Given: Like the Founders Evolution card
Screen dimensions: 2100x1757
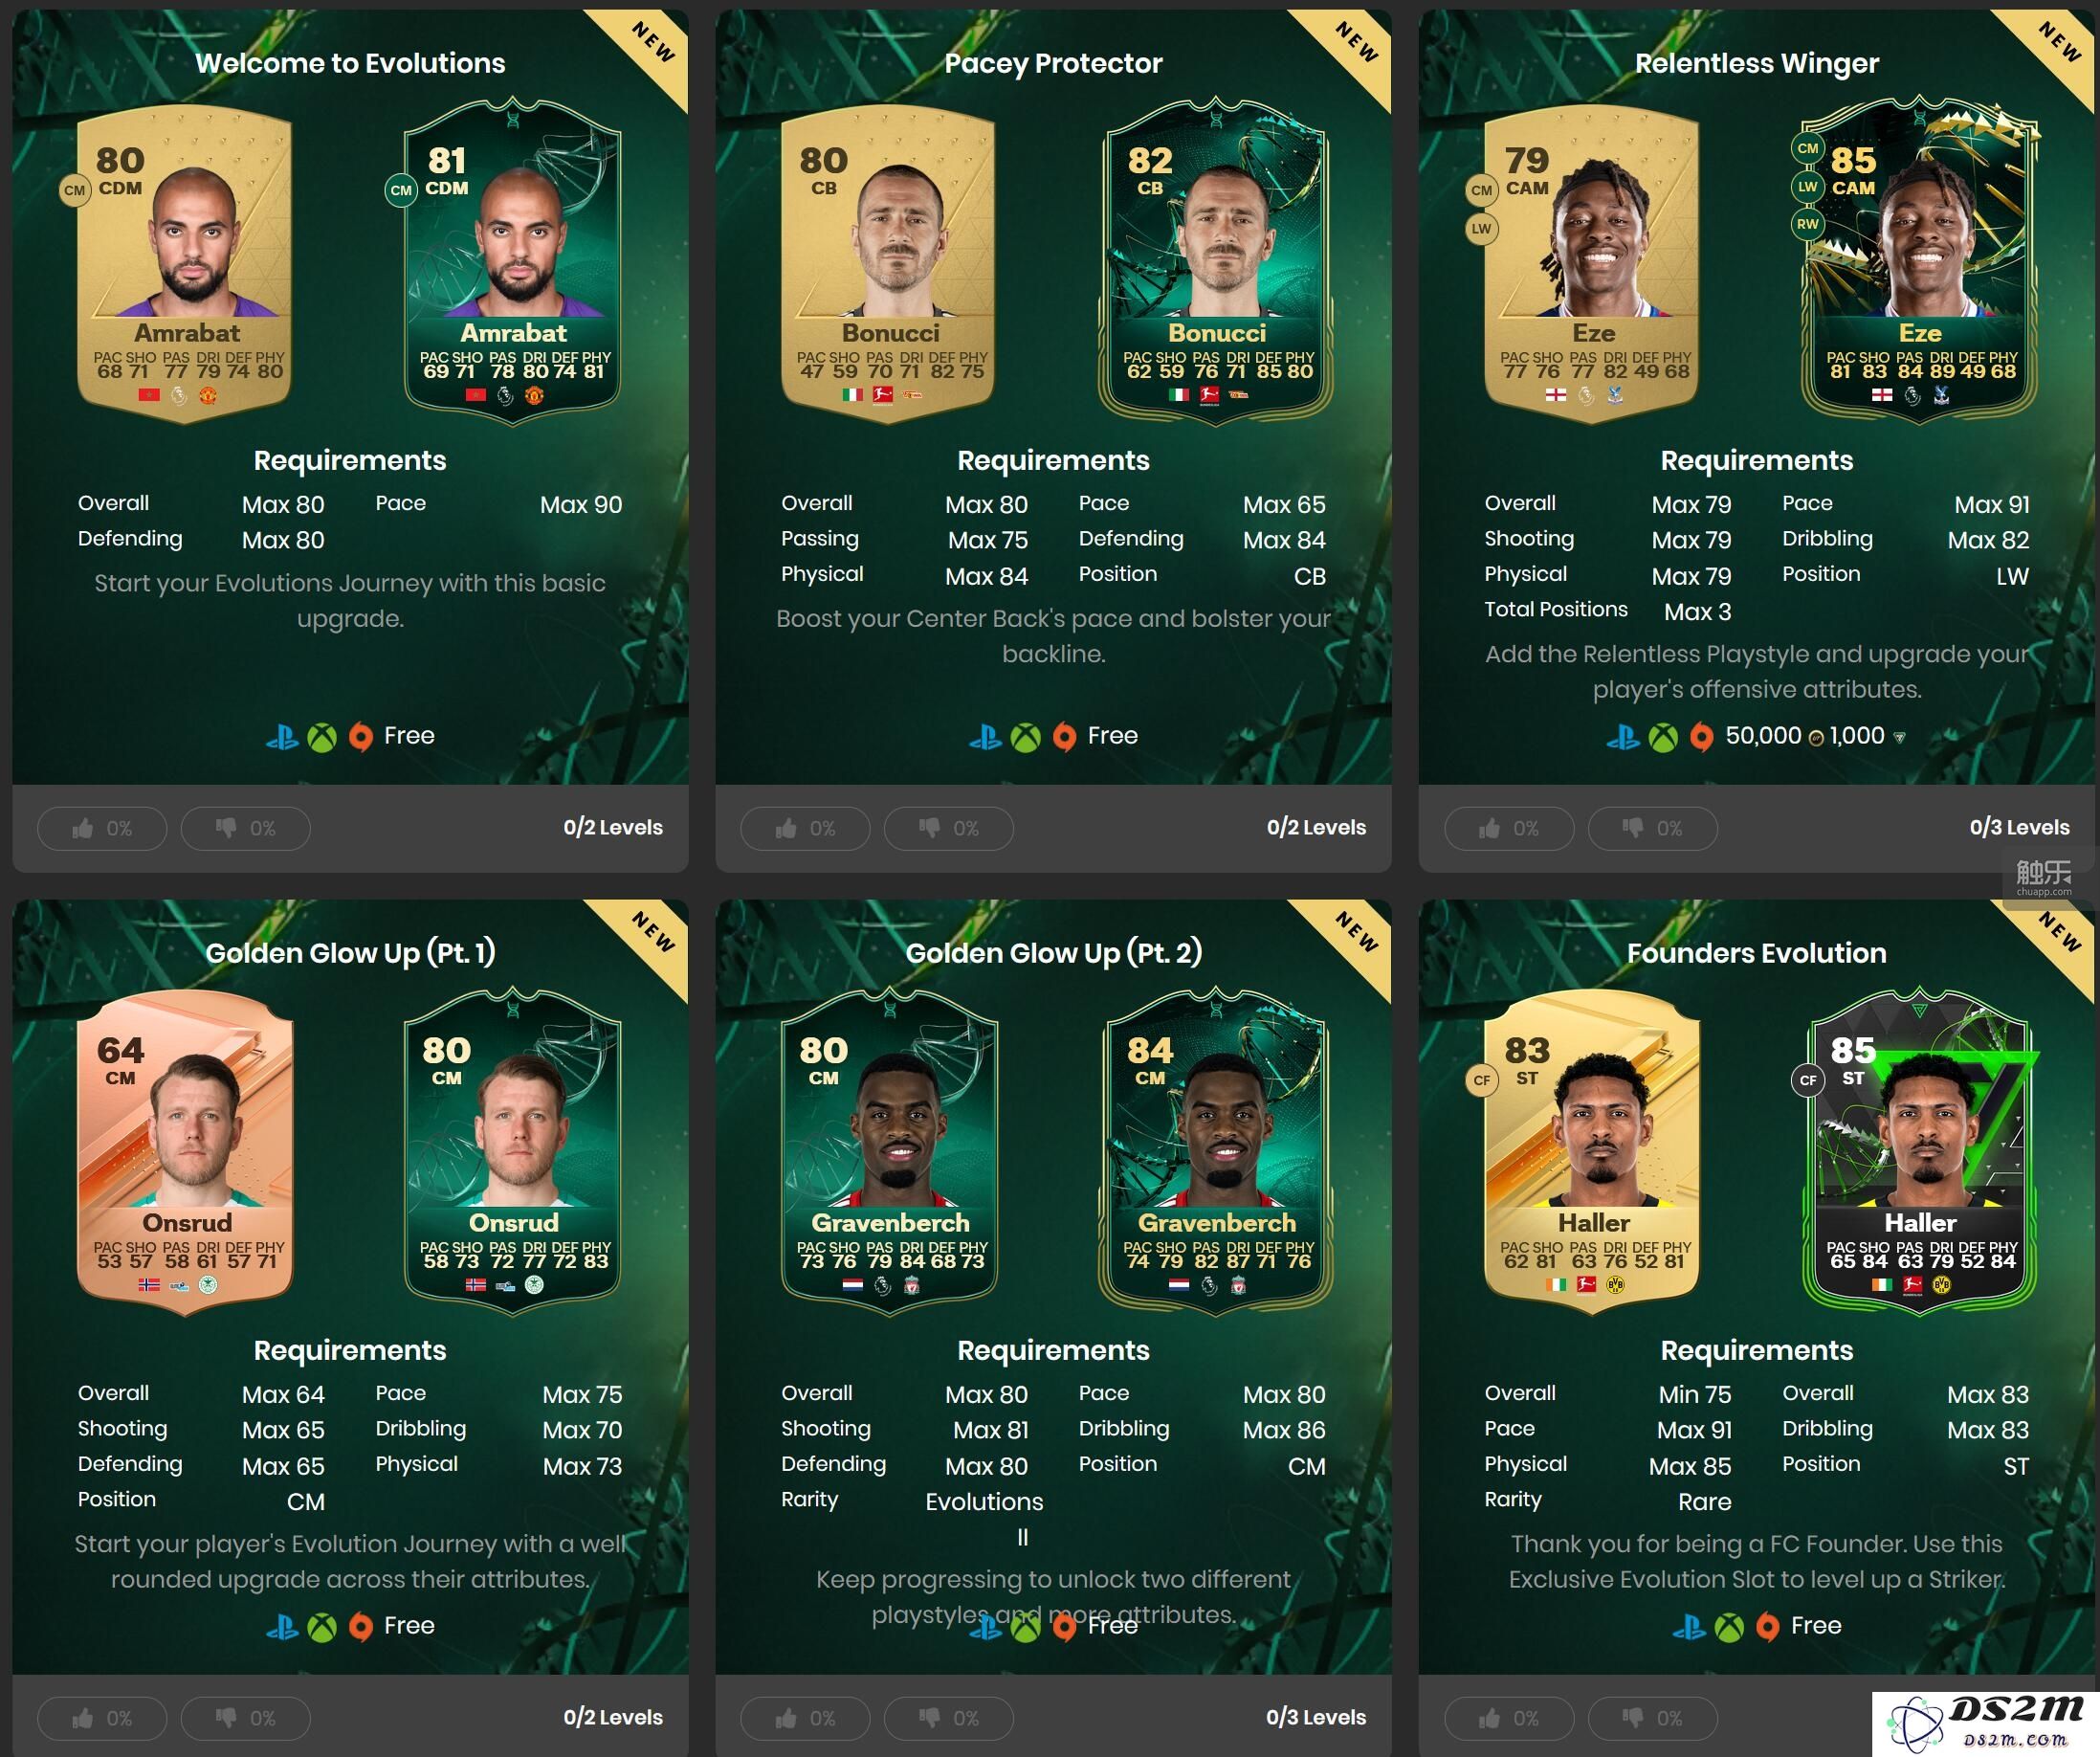Looking at the screenshot, I should 1509,1718.
